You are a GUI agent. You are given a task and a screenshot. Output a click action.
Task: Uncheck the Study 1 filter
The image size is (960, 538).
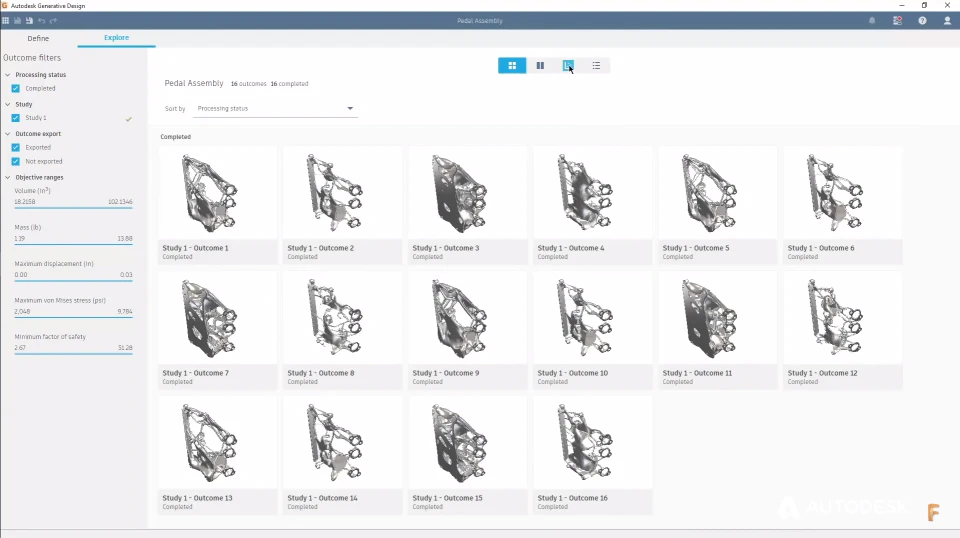(16, 118)
